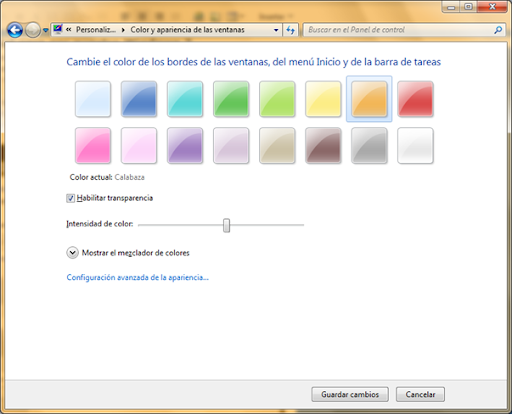Click the Back navigation arrow button
Image resolution: width=512 pixels, height=414 pixels.
[15, 30]
